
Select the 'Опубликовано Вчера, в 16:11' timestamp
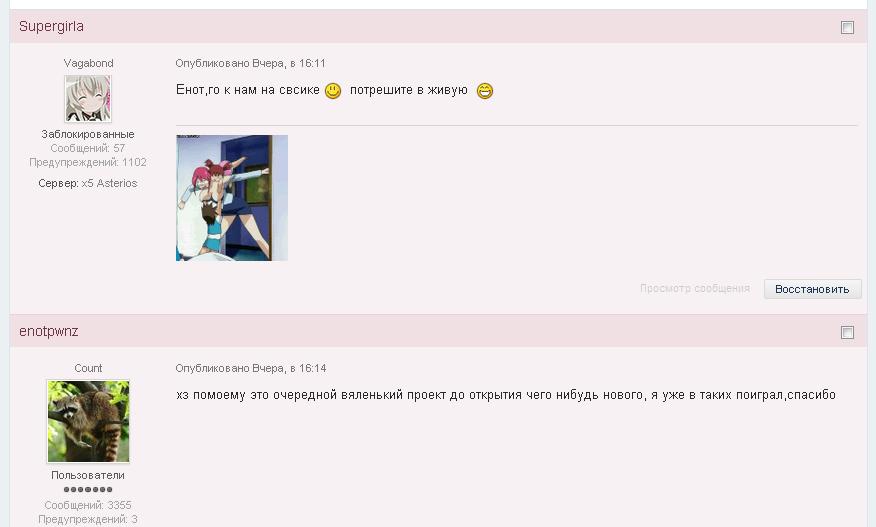pos(250,63)
